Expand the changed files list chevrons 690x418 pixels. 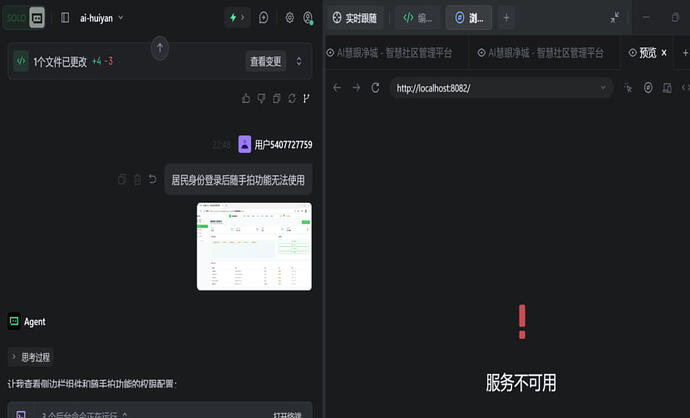[x=299, y=61]
